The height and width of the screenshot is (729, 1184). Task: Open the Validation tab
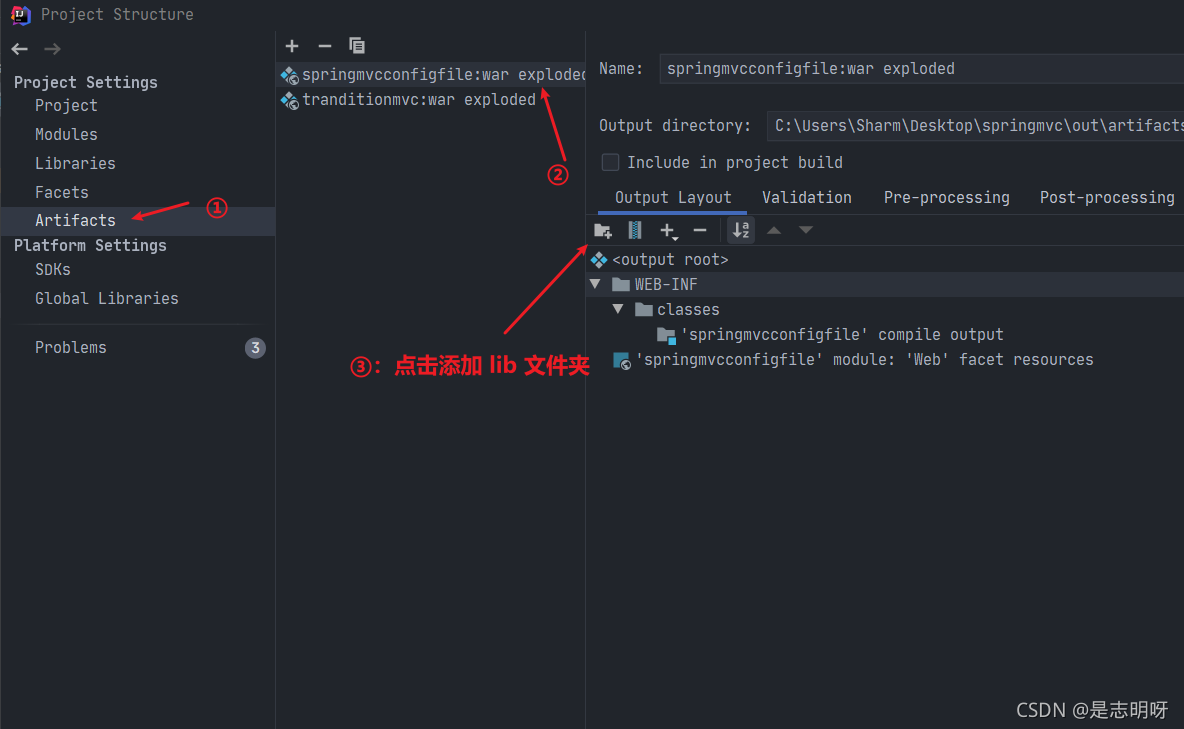806,198
